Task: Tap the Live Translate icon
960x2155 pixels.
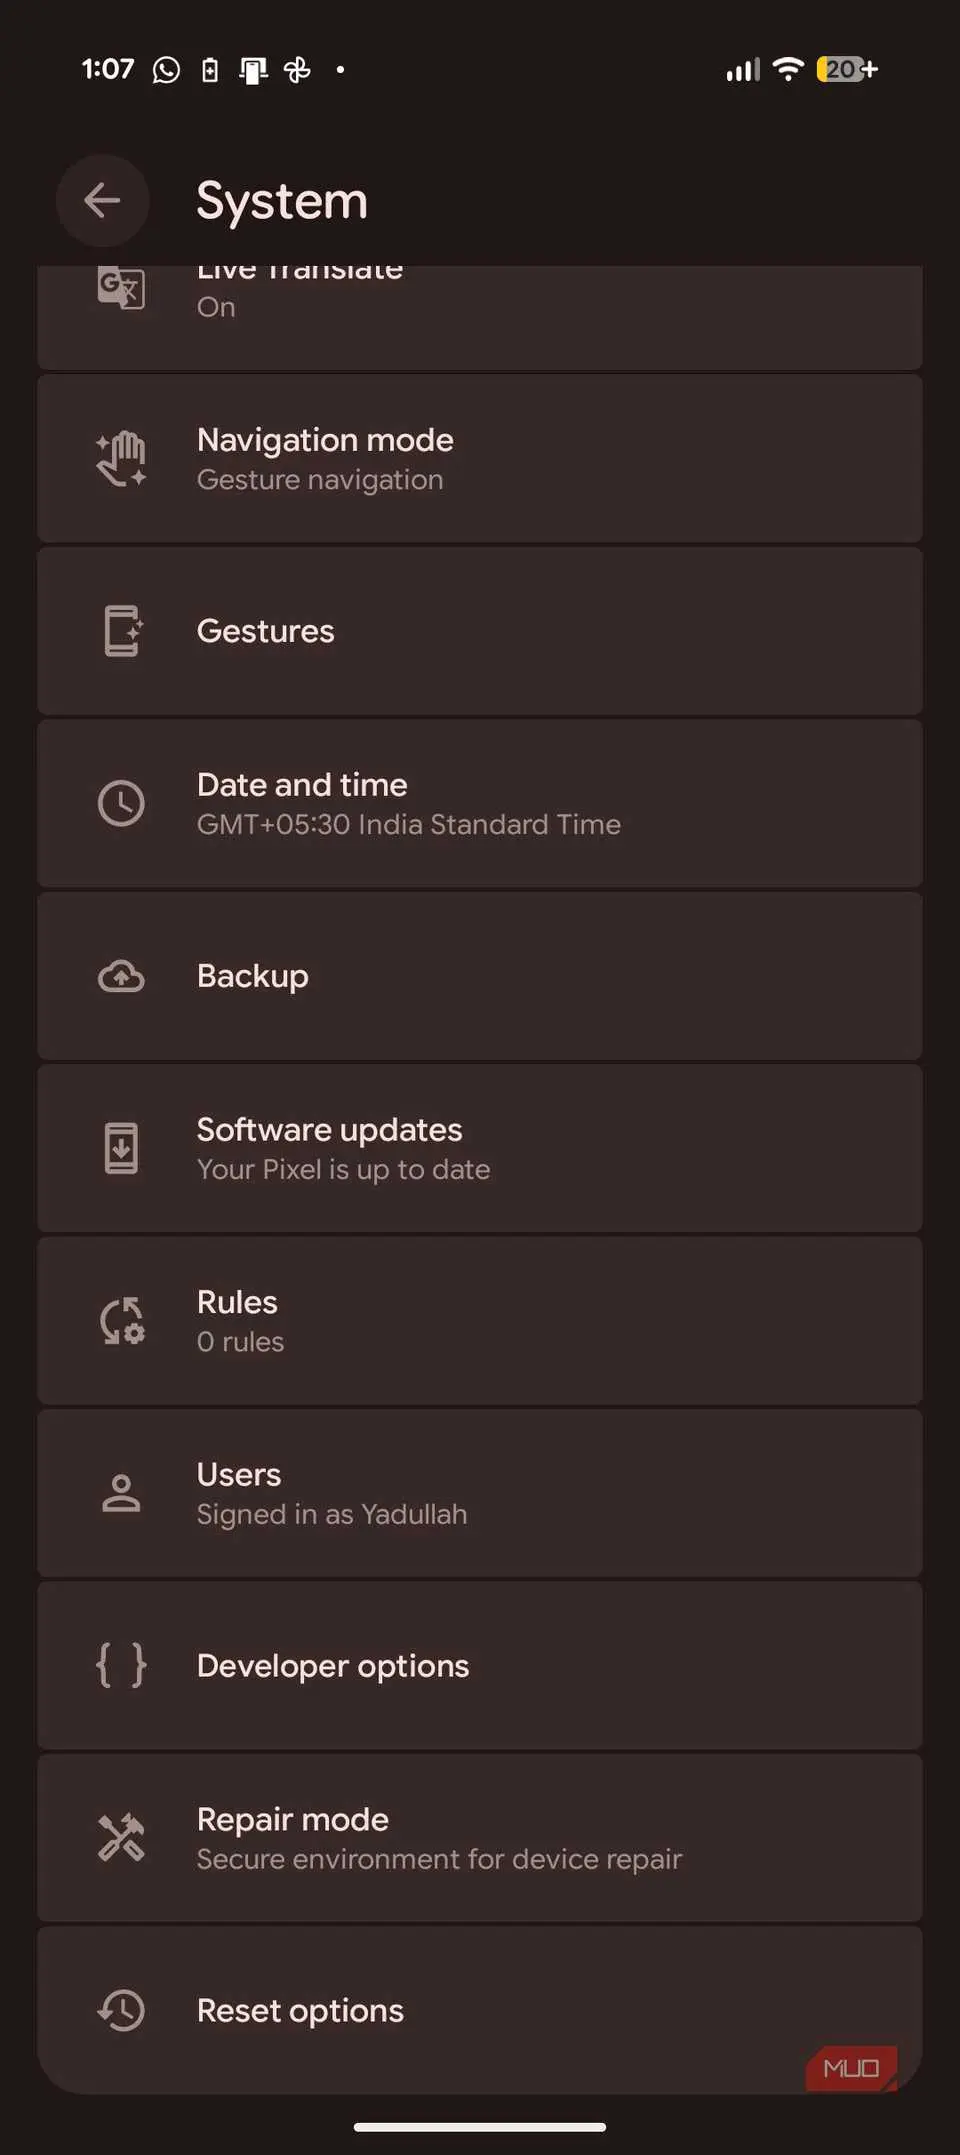Action: [121, 289]
